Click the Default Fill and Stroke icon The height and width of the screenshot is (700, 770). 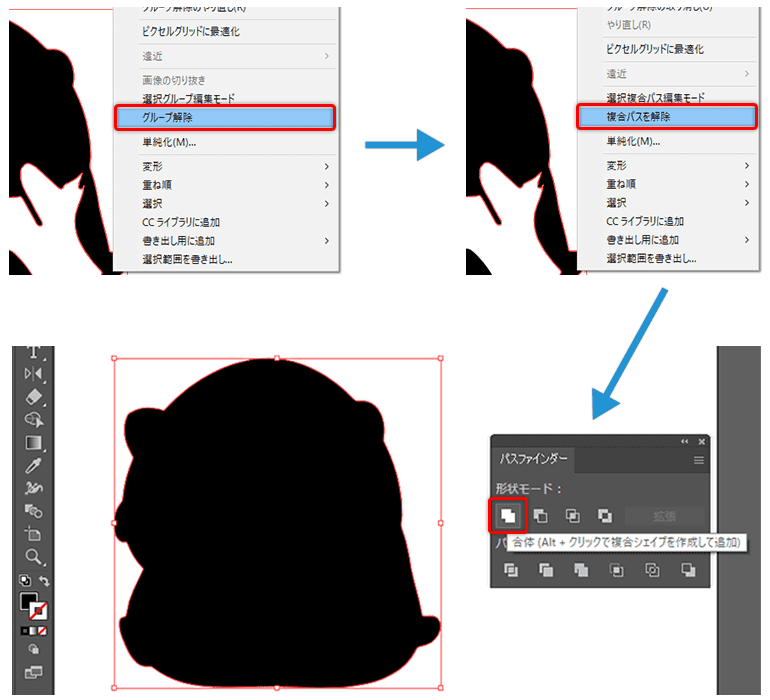pos(25,580)
